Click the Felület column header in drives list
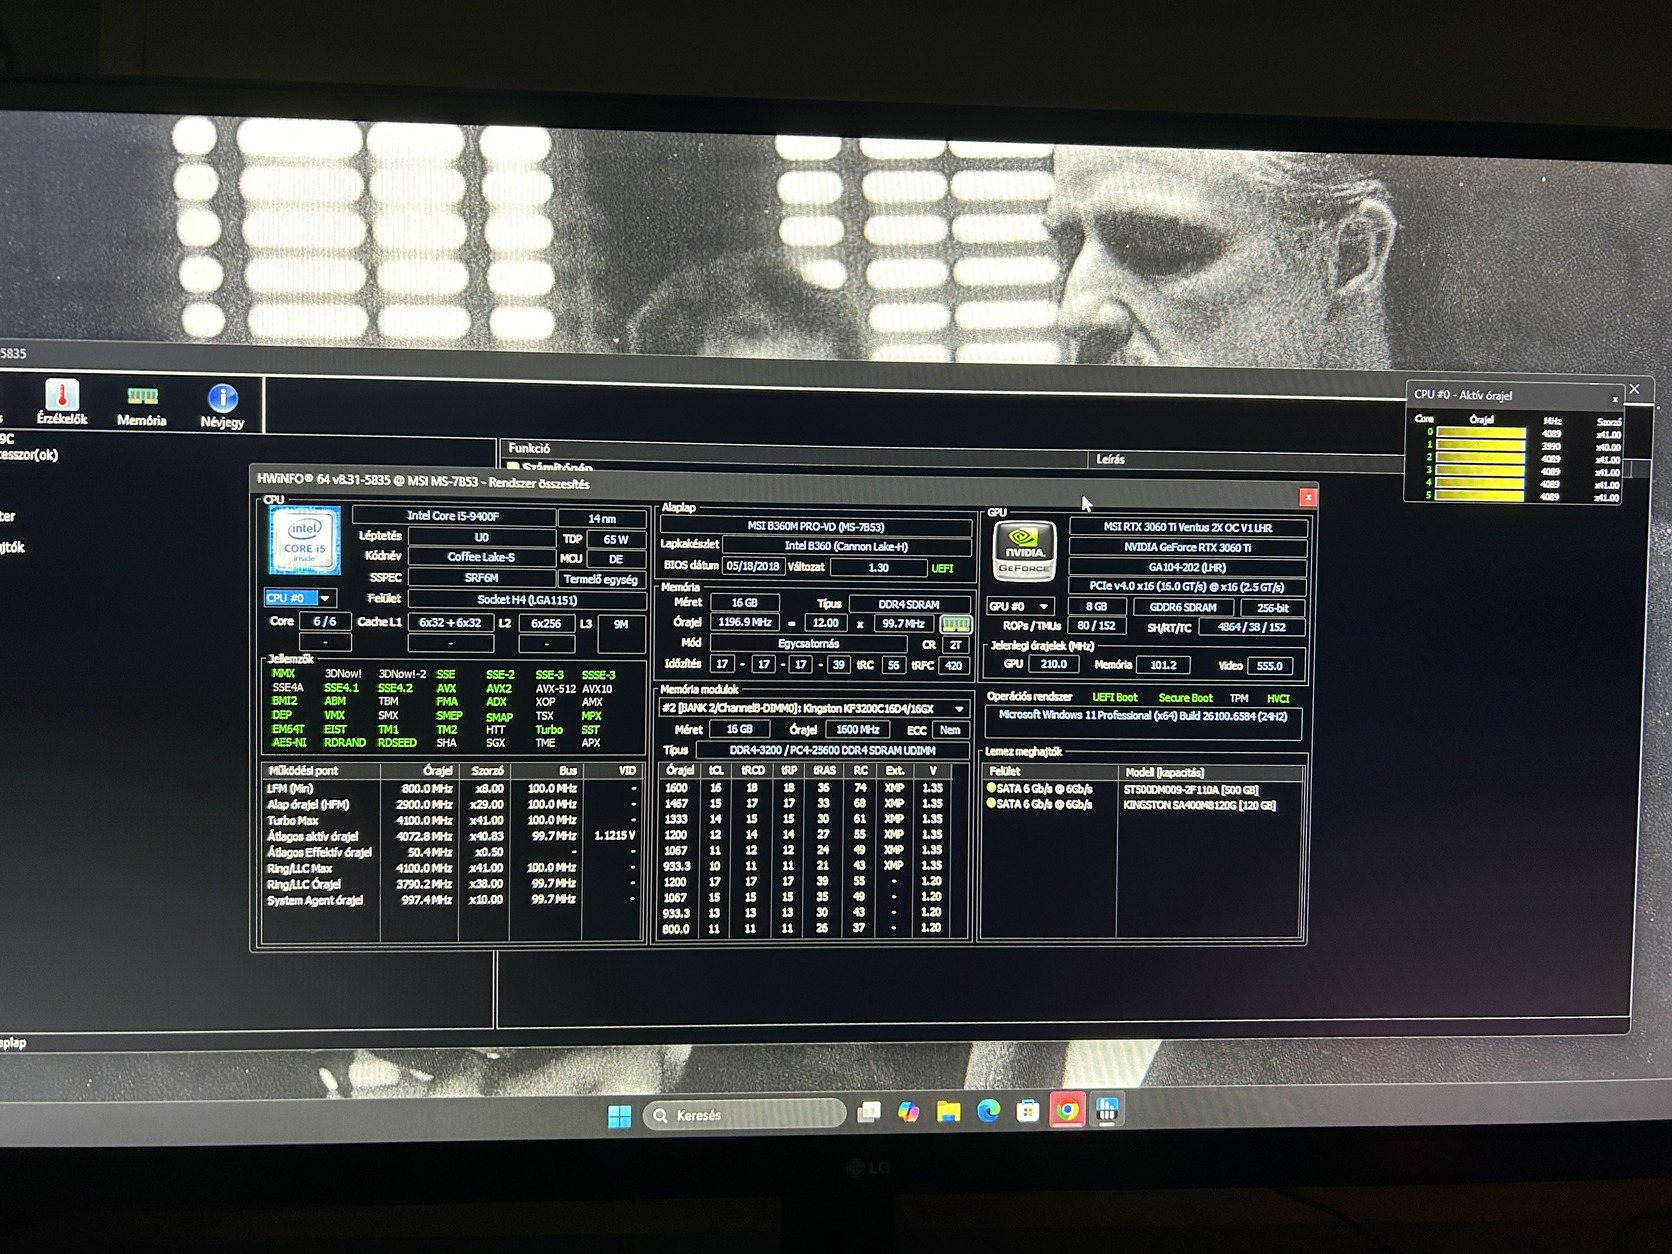Screen dimensions: 1672x1254 tap(1049, 771)
